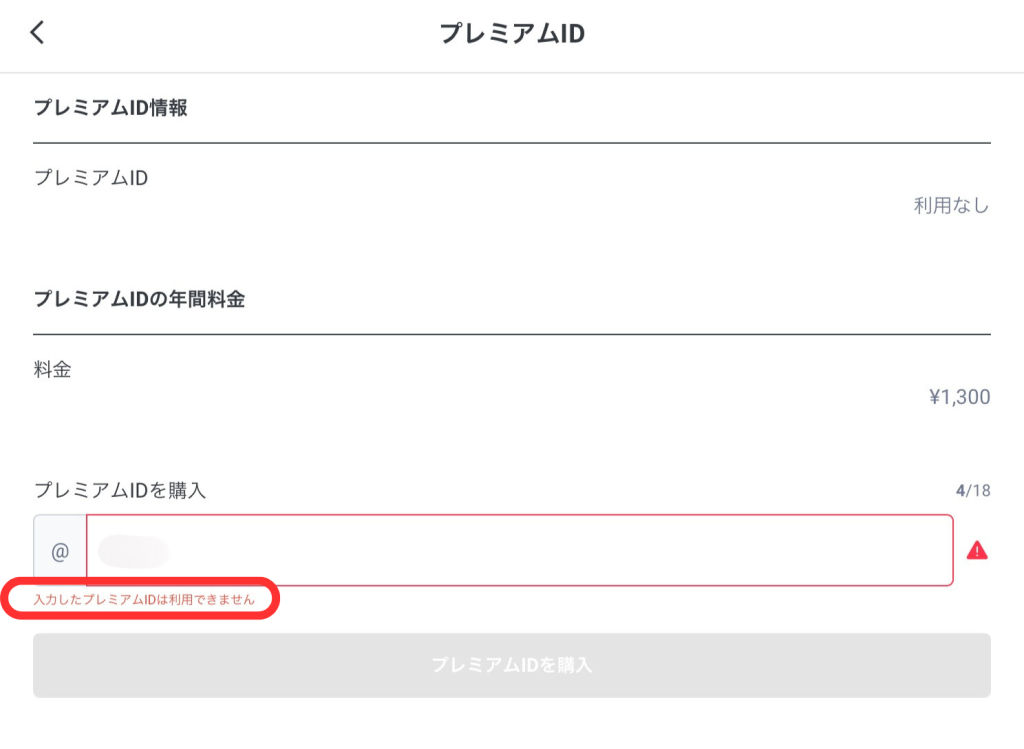Tap the error message 入力したプレミアムIDは利用できません

click(x=143, y=601)
